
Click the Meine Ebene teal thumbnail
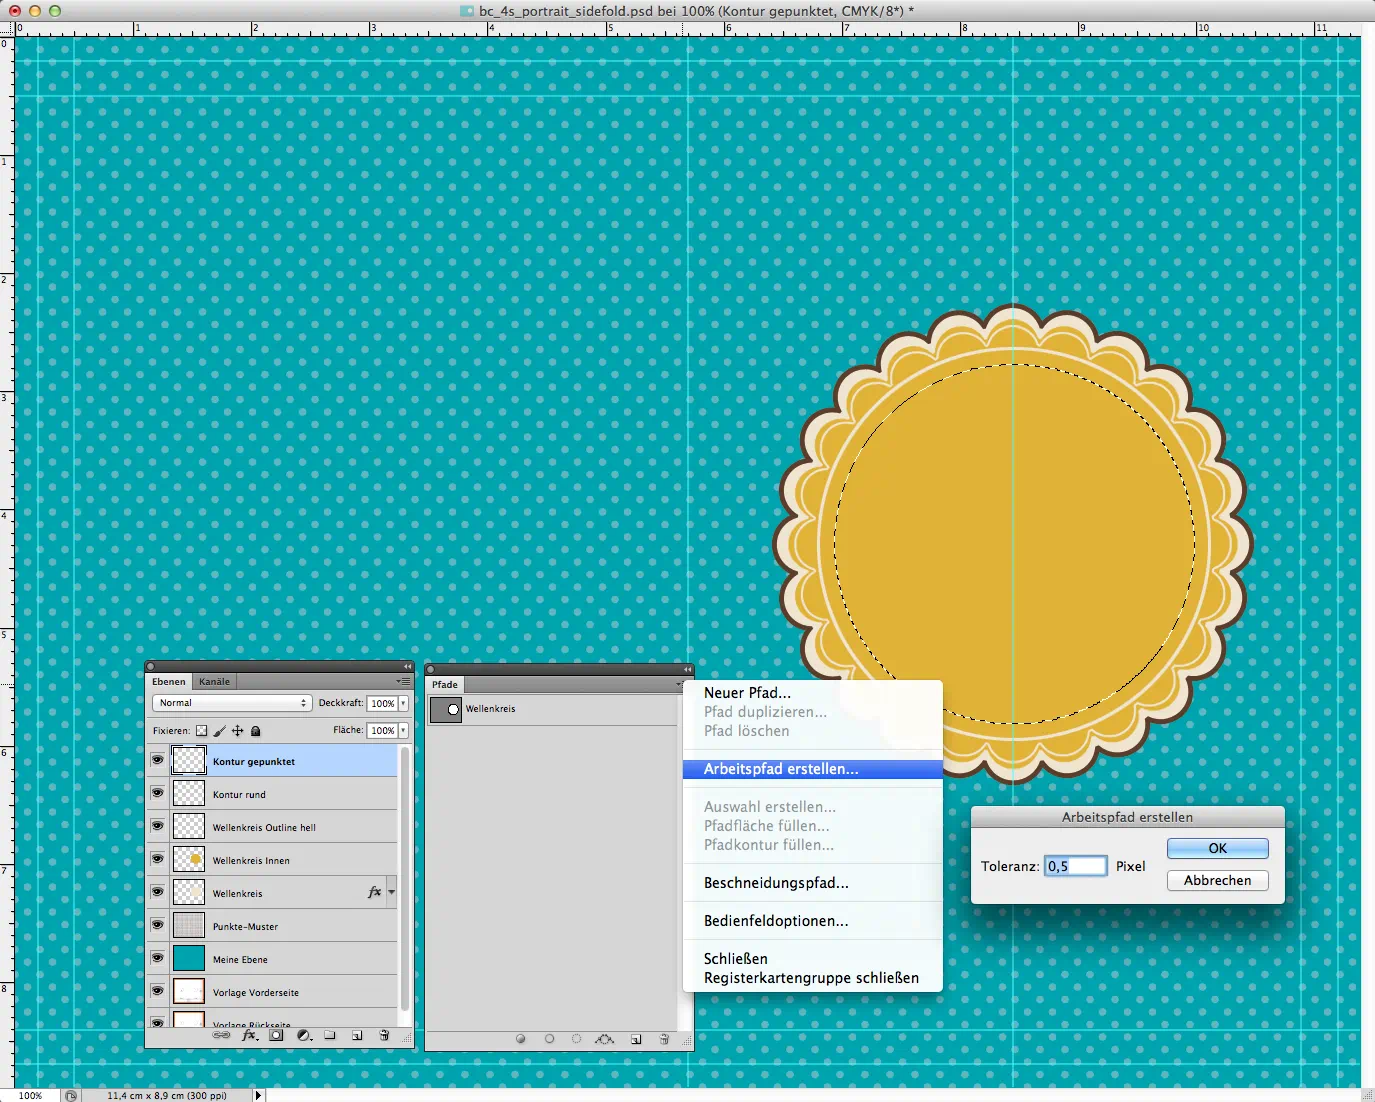tap(189, 959)
